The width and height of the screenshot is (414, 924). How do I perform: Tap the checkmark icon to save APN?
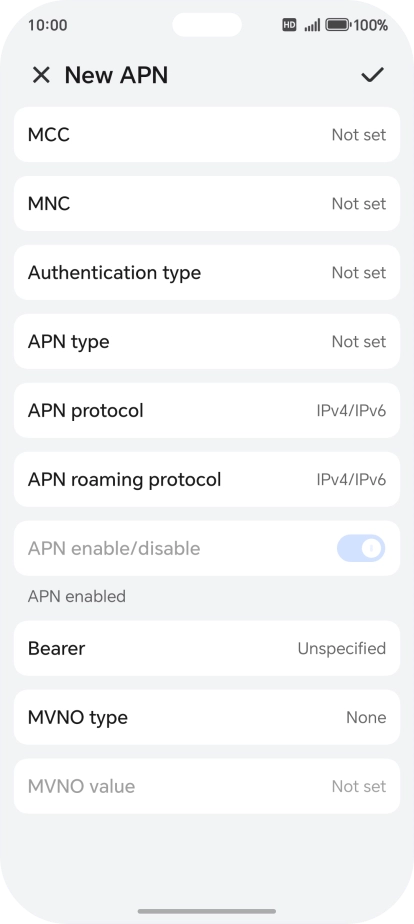[x=372, y=75]
